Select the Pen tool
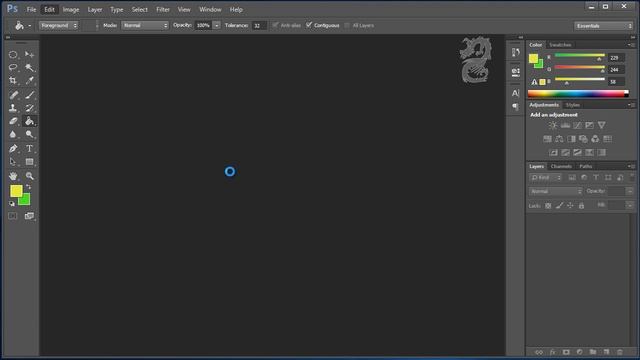Image resolution: width=640 pixels, height=360 pixels. click(x=13, y=149)
